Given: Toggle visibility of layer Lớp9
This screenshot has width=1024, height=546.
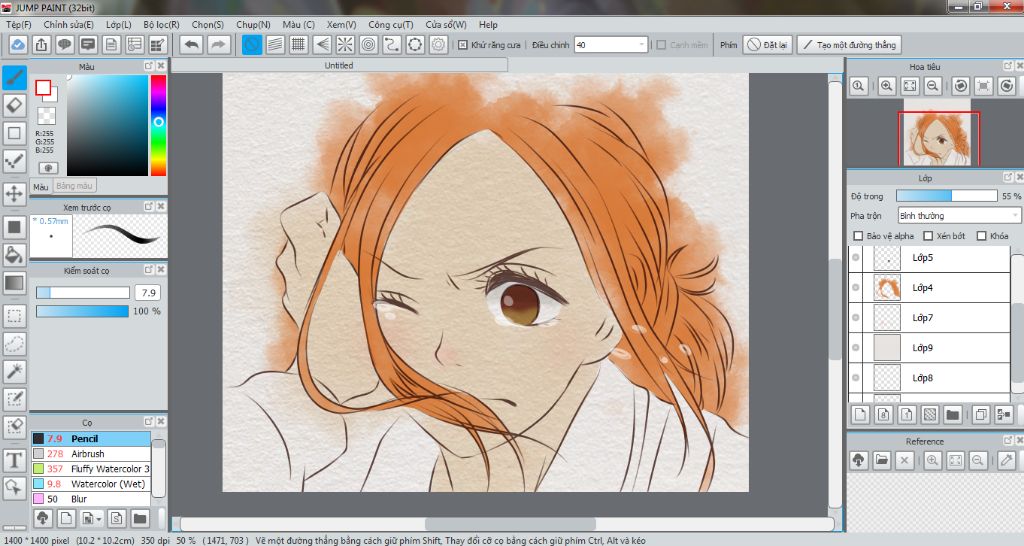Looking at the screenshot, I should (856, 347).
